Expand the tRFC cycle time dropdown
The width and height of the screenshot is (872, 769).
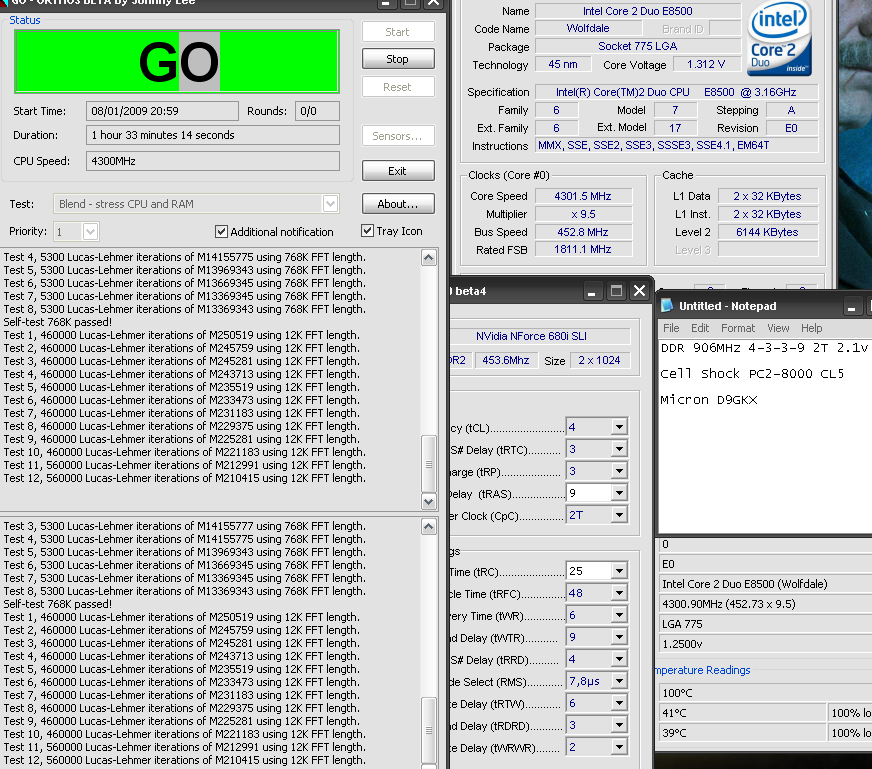619,593
